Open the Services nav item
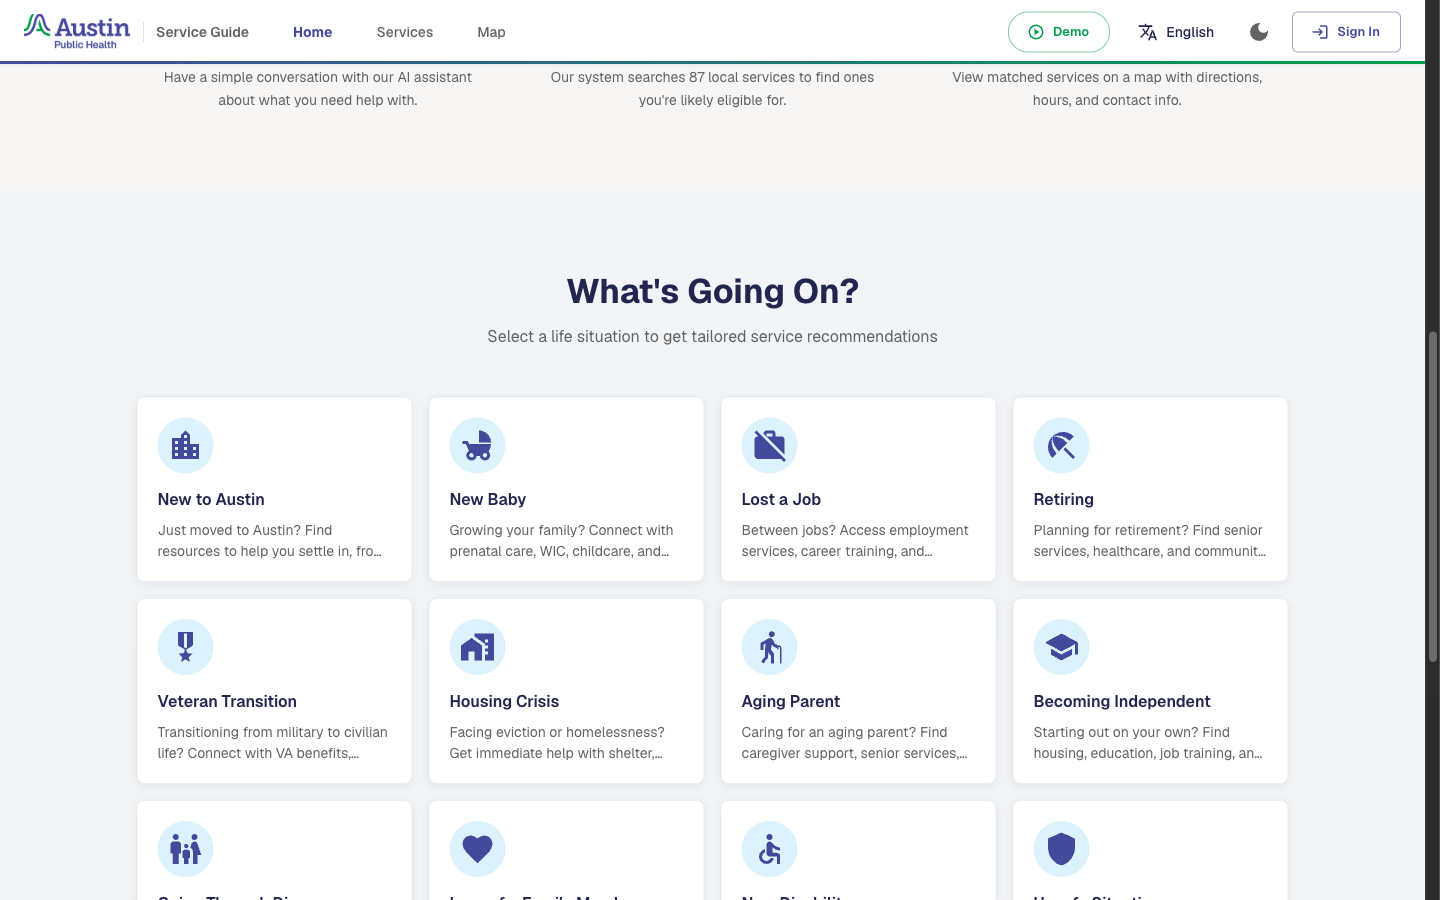Screen dimensions: 1440x900 (x=404, y=32)
